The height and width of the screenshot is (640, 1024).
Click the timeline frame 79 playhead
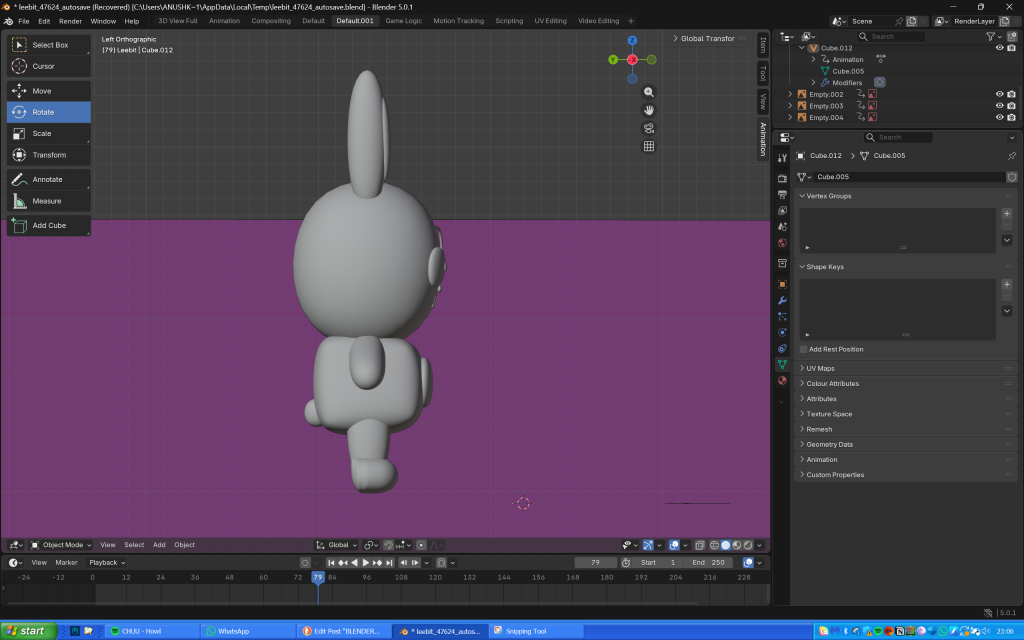coord(318,577)
